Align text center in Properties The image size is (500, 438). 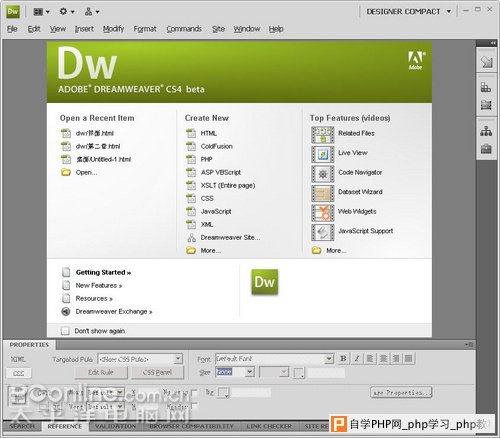click(383, 359)
